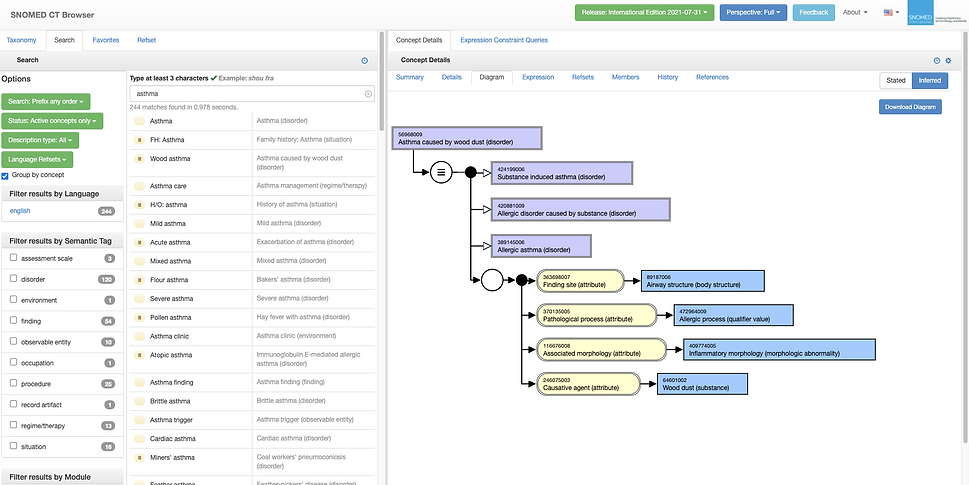Open Description type: All dropdown
Screen dimensions: 969x485
coord(40,140)
